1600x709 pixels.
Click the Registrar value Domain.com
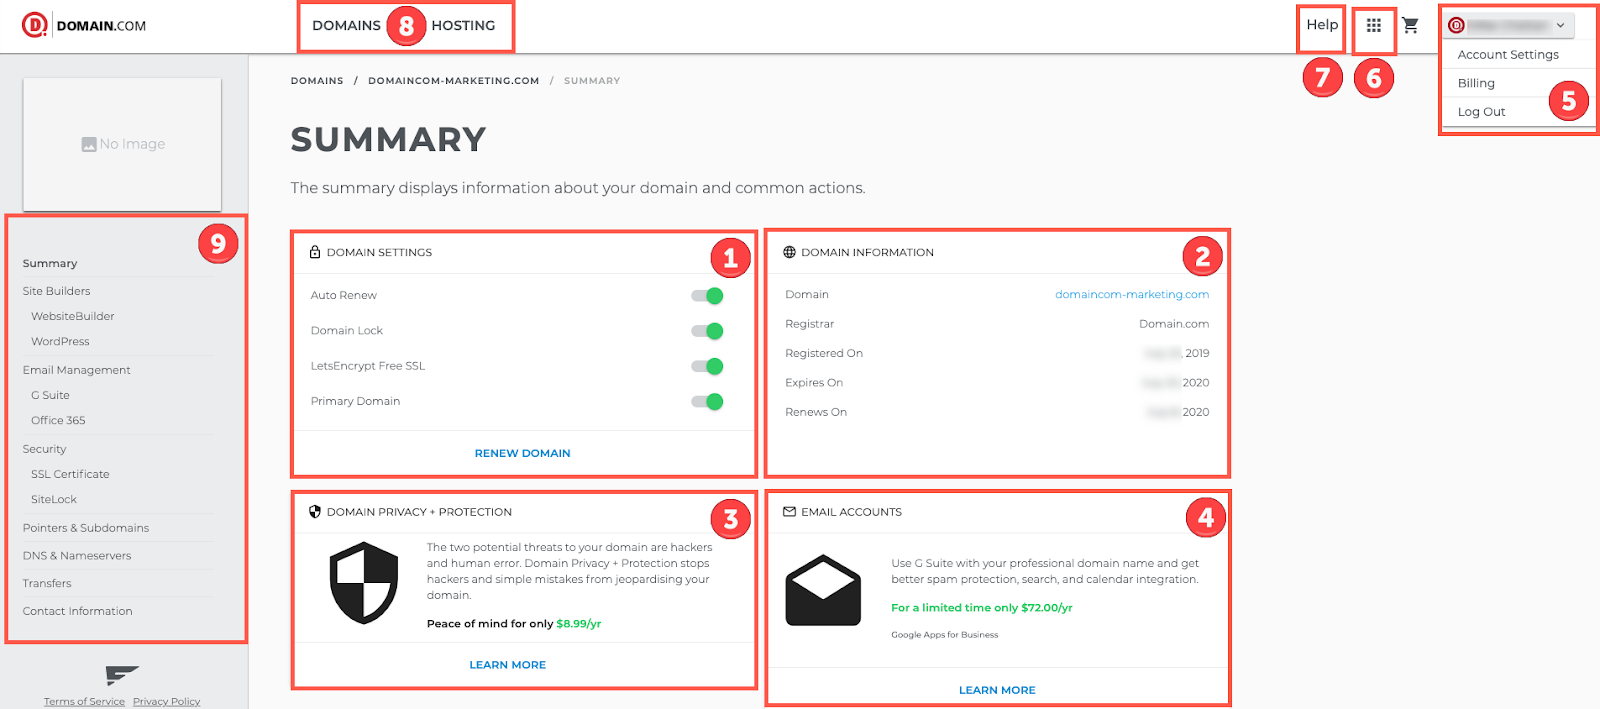coord(1174,324)
